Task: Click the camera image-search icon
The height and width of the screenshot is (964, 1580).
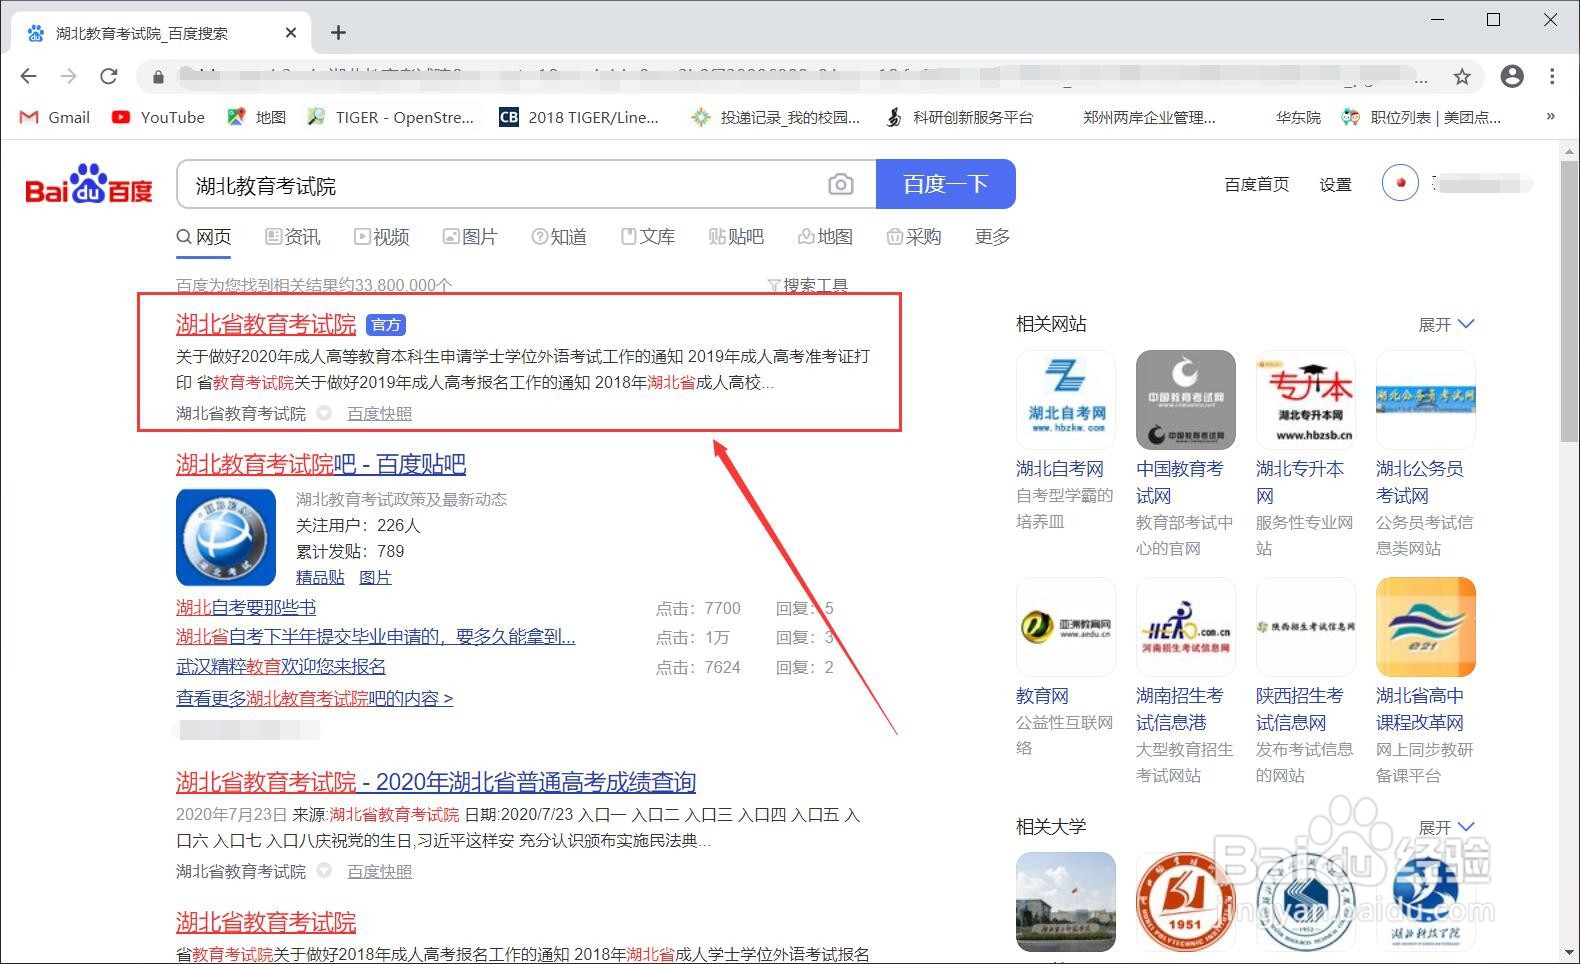Action: coord(841,184)
